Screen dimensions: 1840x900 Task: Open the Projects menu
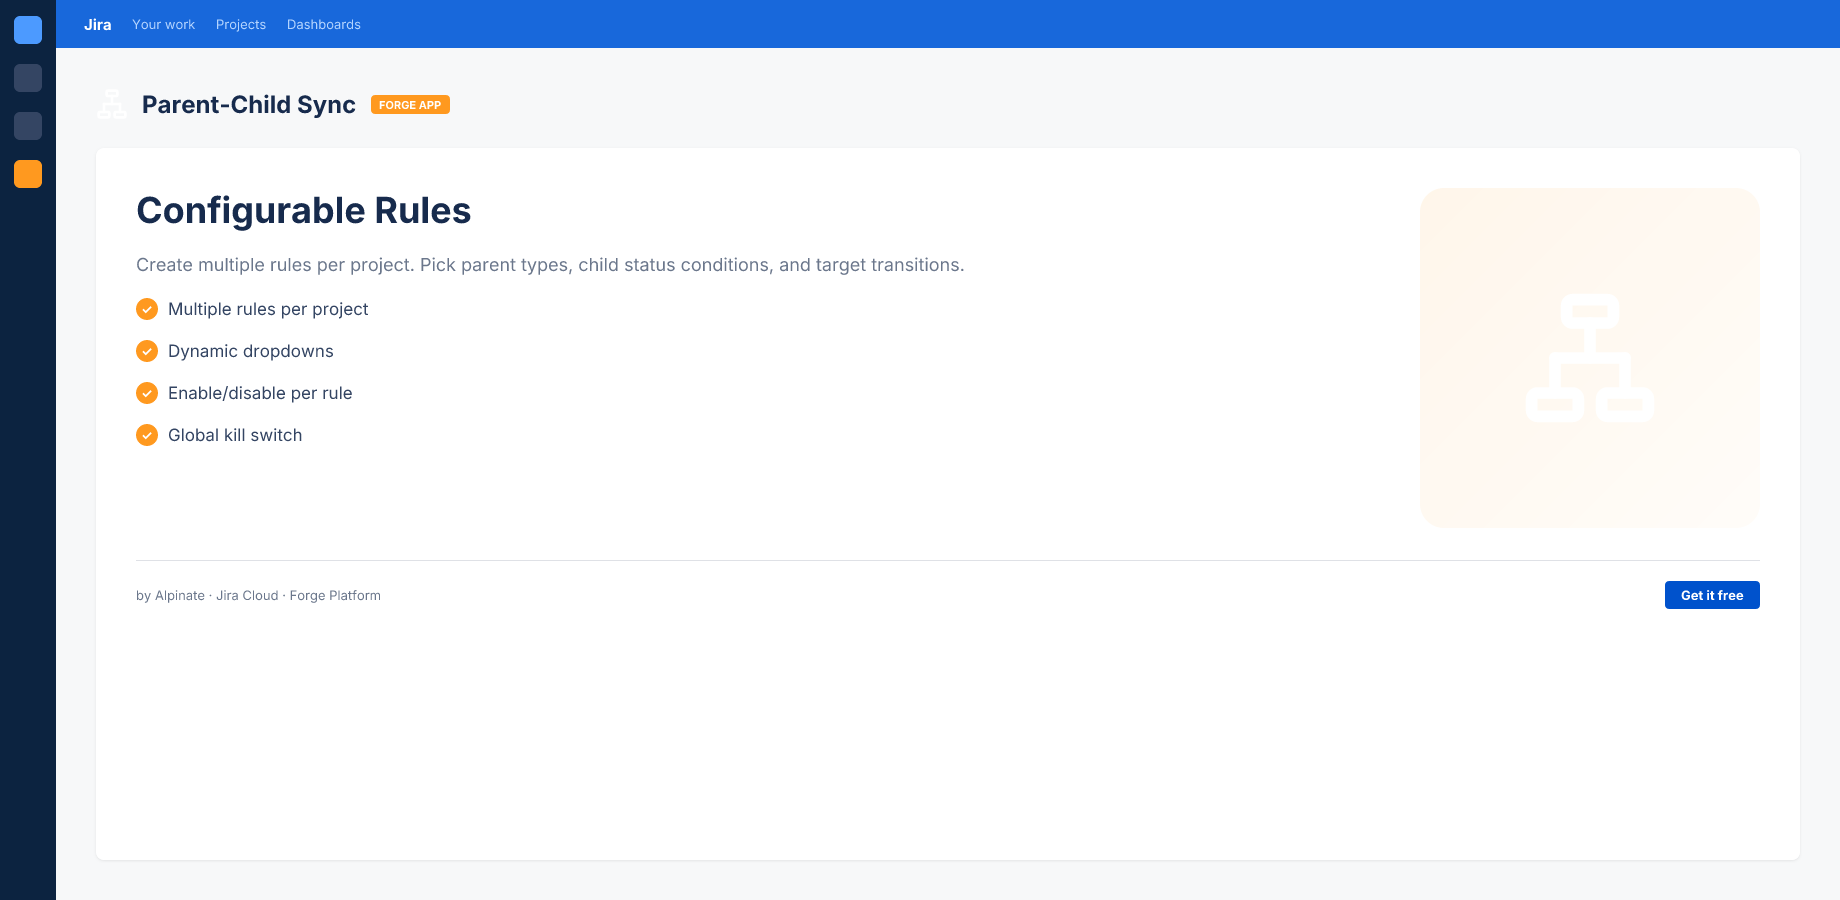(x=241, y=24)
